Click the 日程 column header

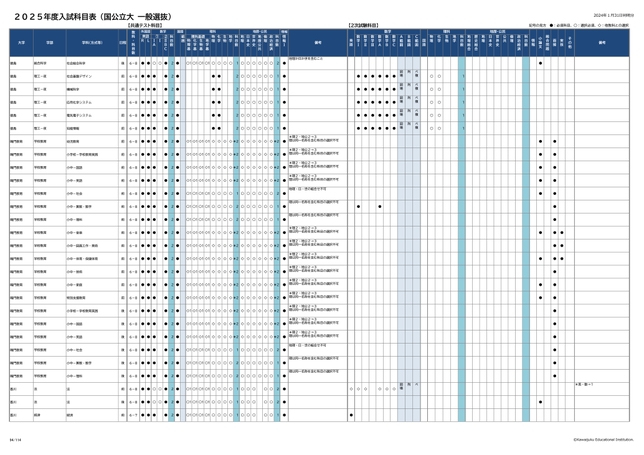tap(122, 43)
